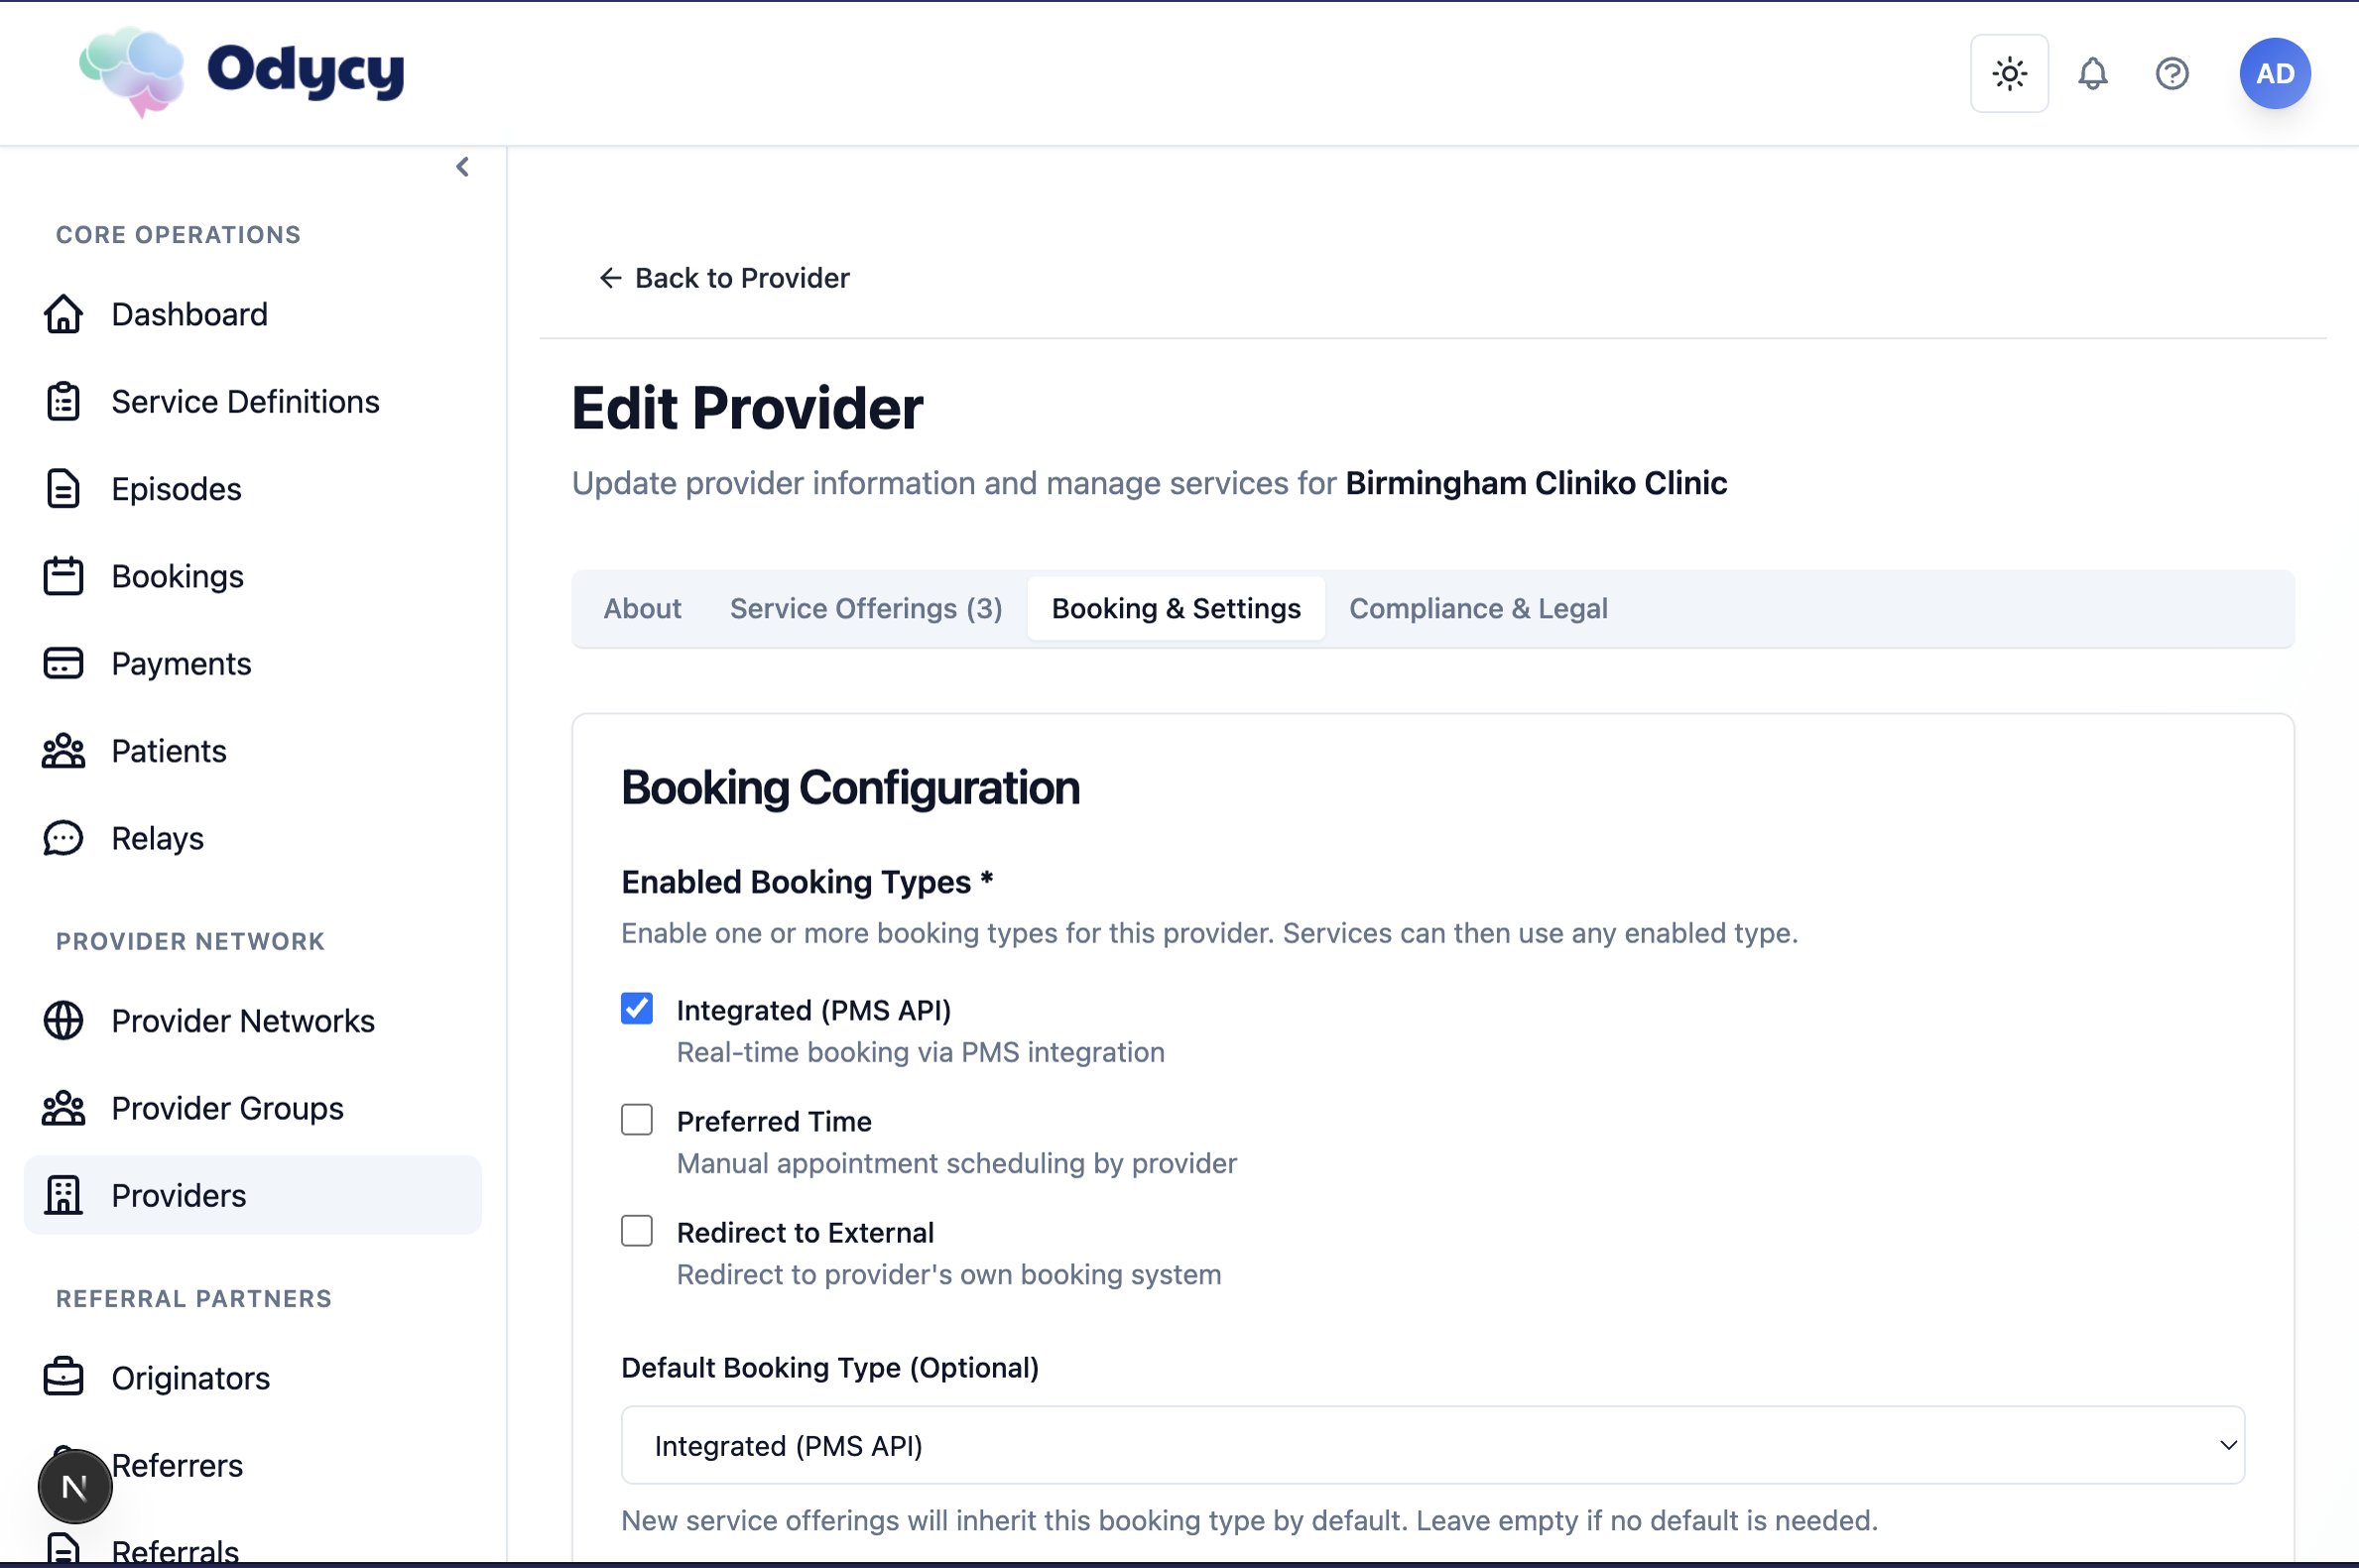Open the Dashboard from the sidebar
Image resolution: width=2359 pixels, height=1568 pixels.
click(188, 314)
